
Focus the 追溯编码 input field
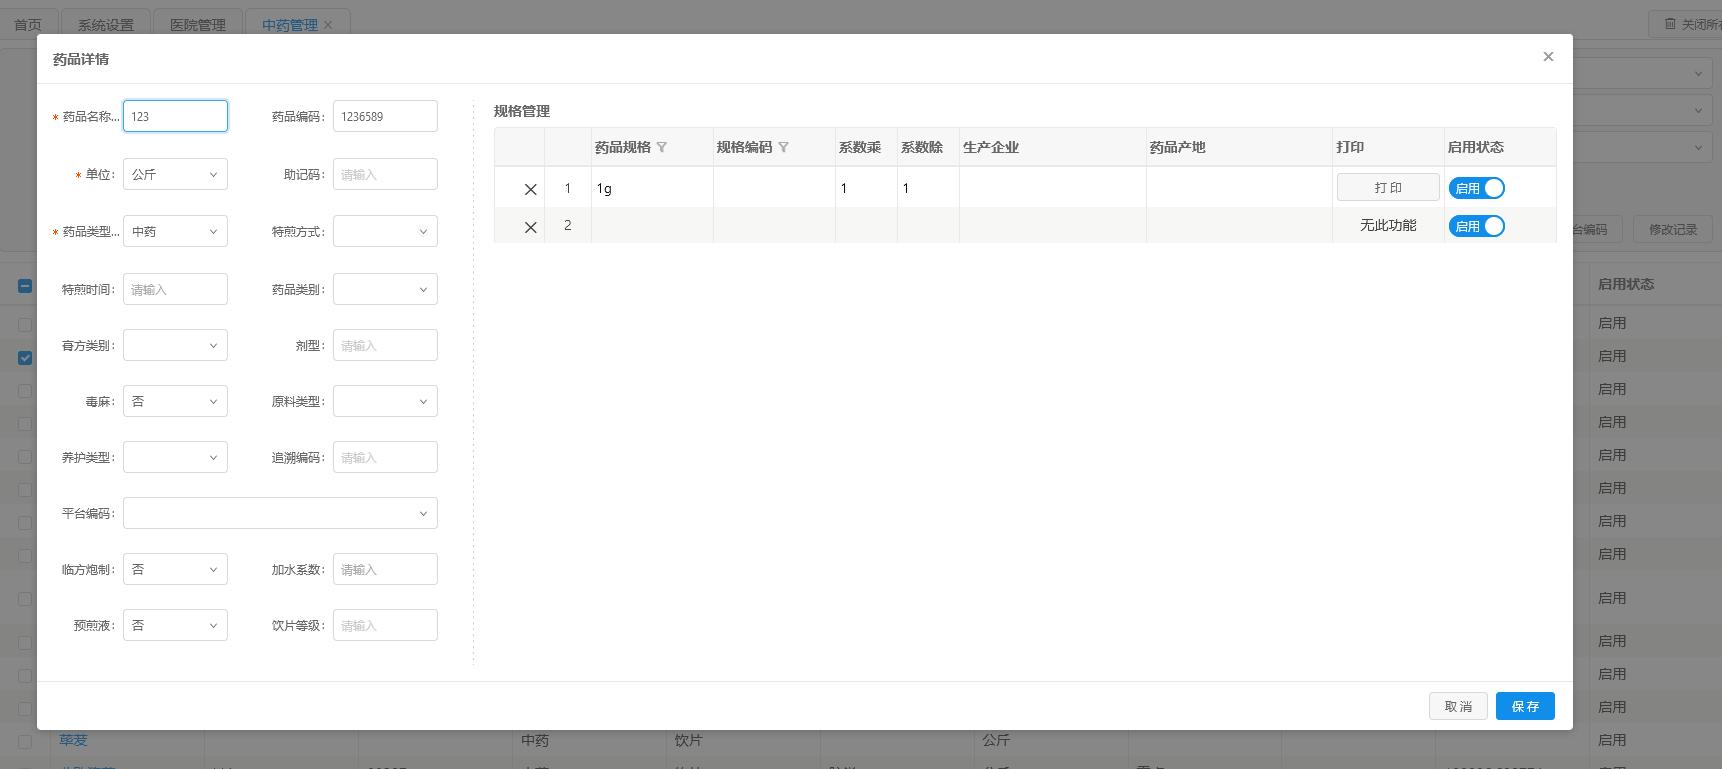coord(385,457)
